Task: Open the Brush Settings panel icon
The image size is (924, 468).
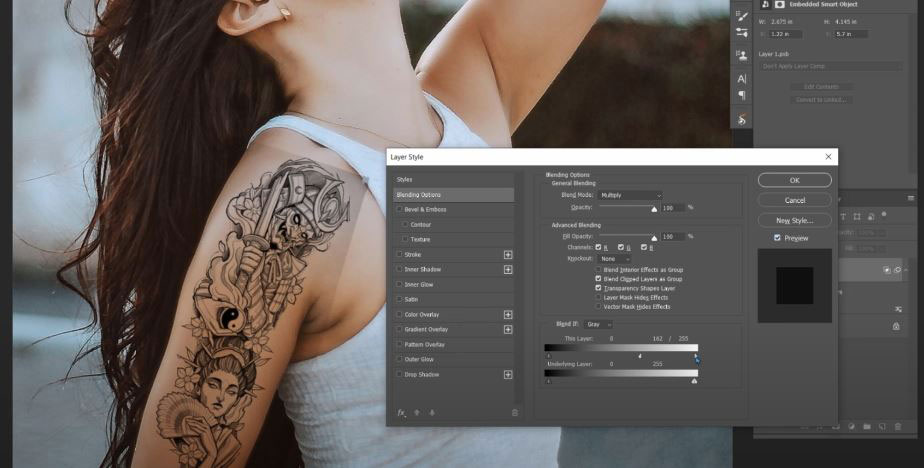Action: coord(741,16)
